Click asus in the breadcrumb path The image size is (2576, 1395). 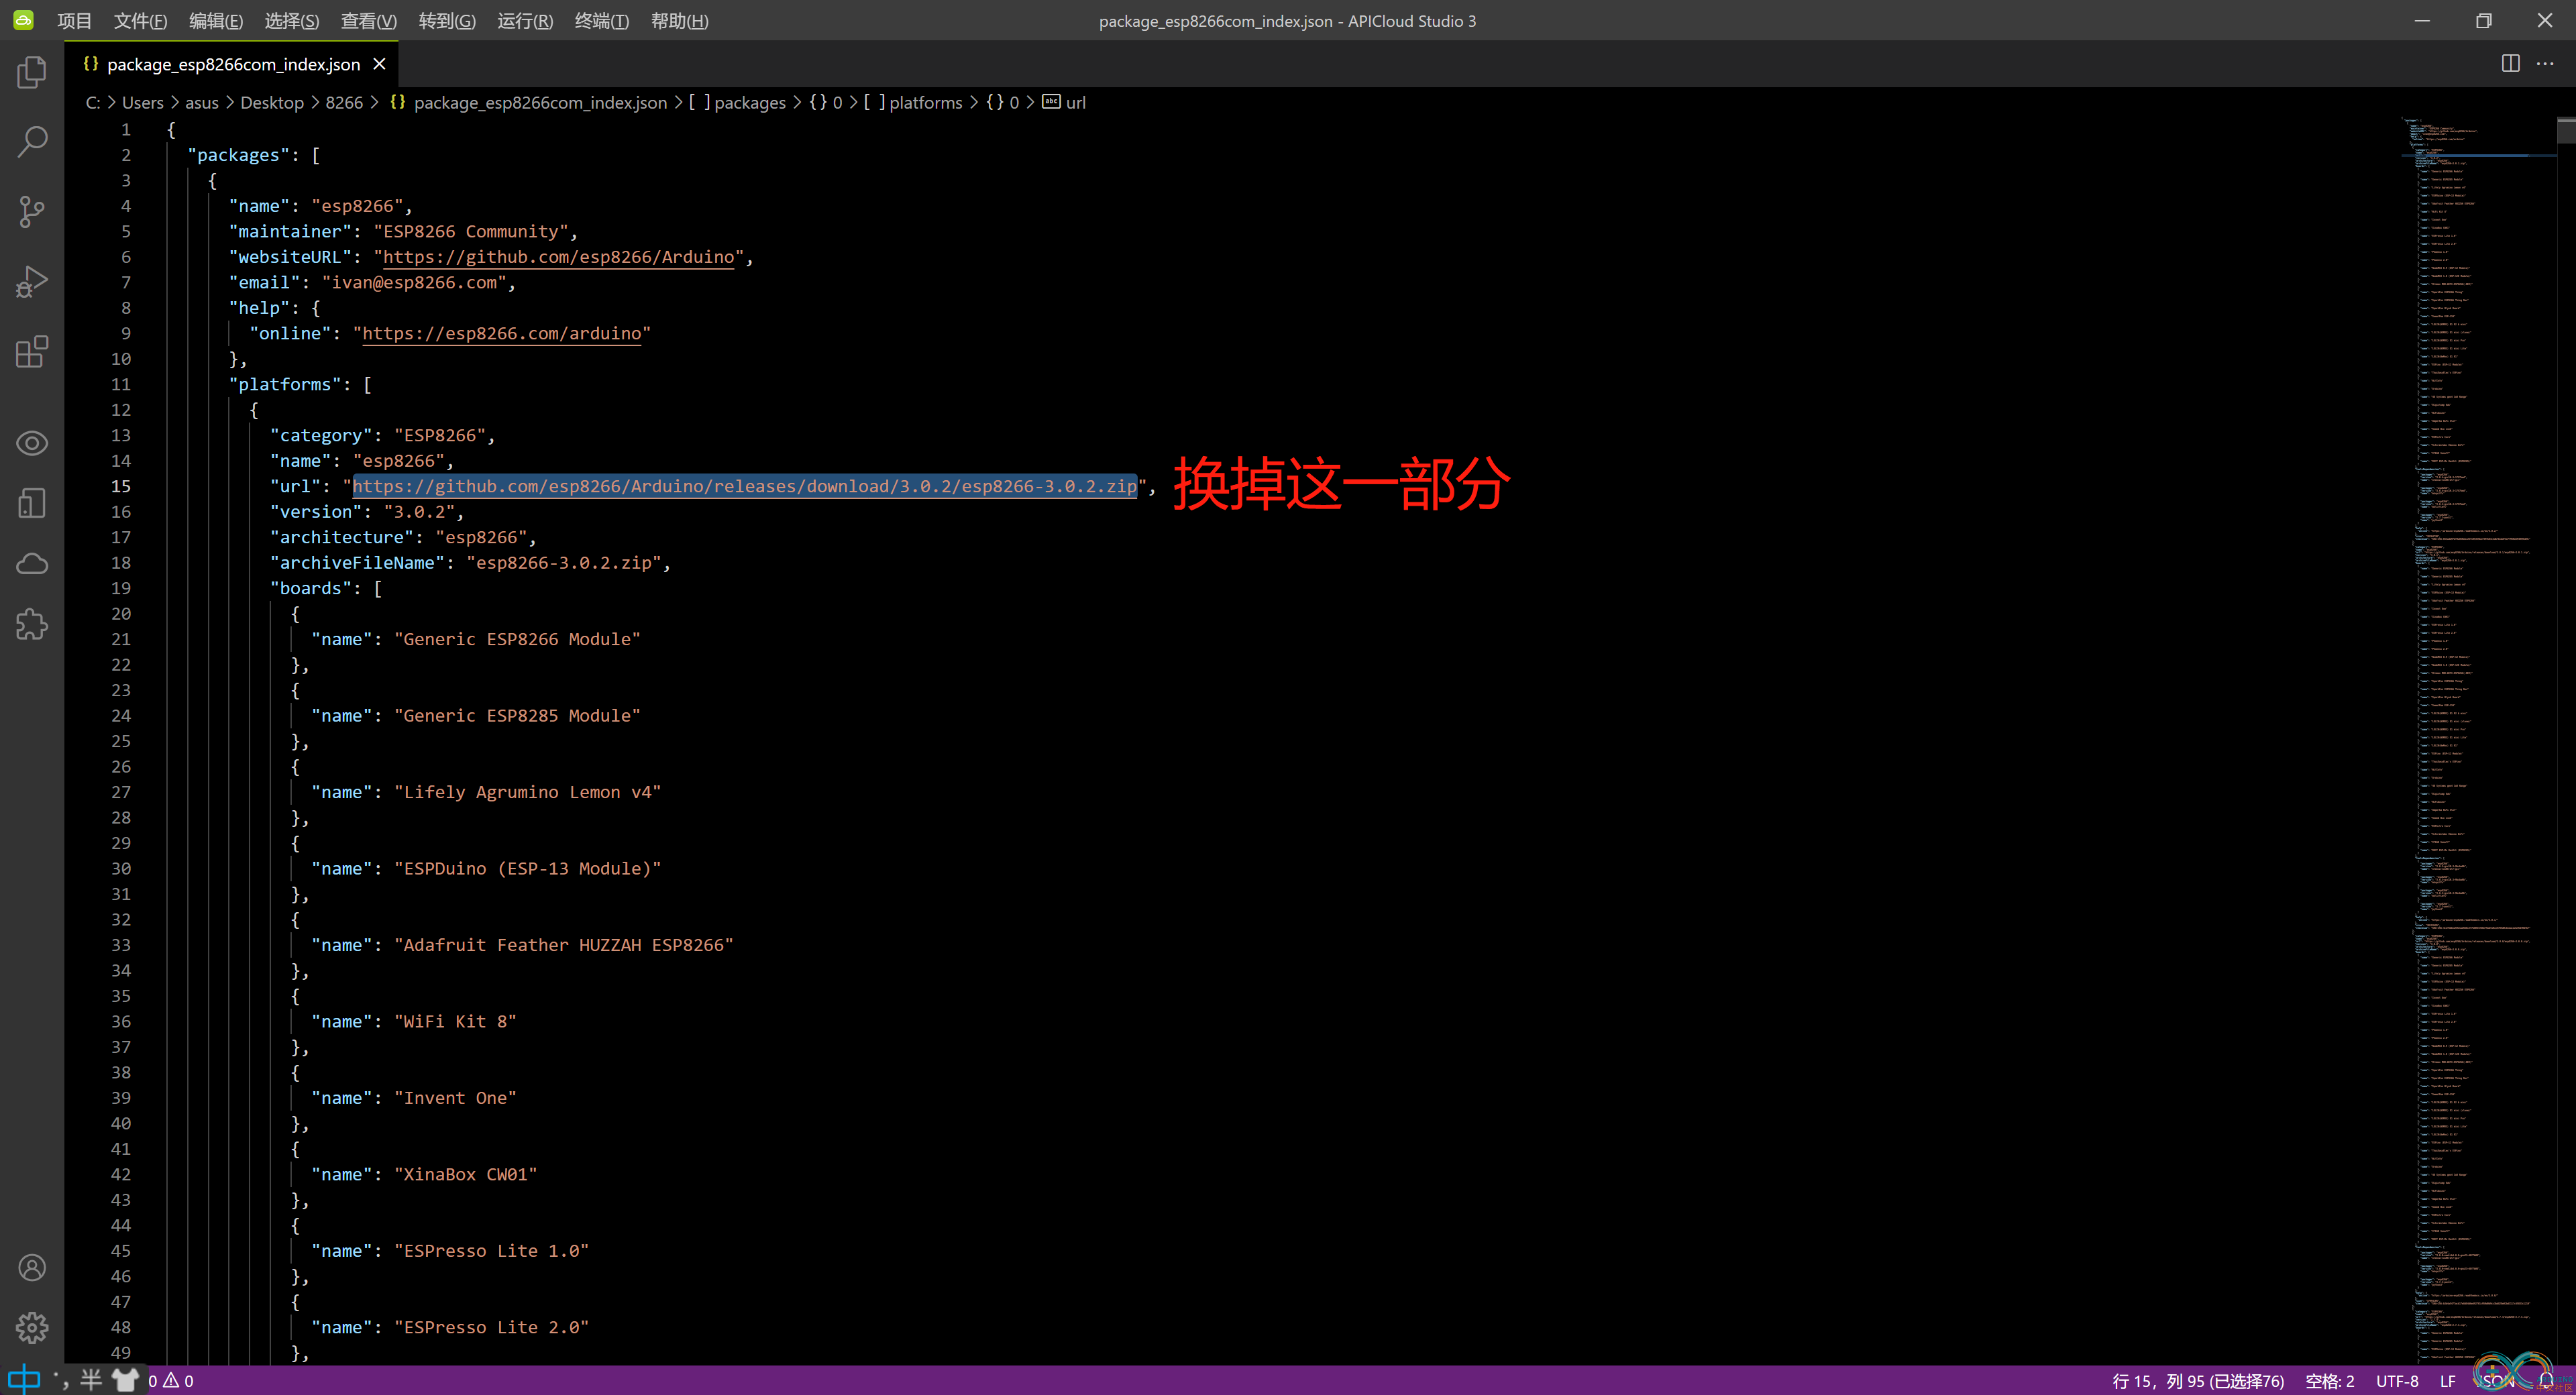pyautogui.click(x=201, y=103)
